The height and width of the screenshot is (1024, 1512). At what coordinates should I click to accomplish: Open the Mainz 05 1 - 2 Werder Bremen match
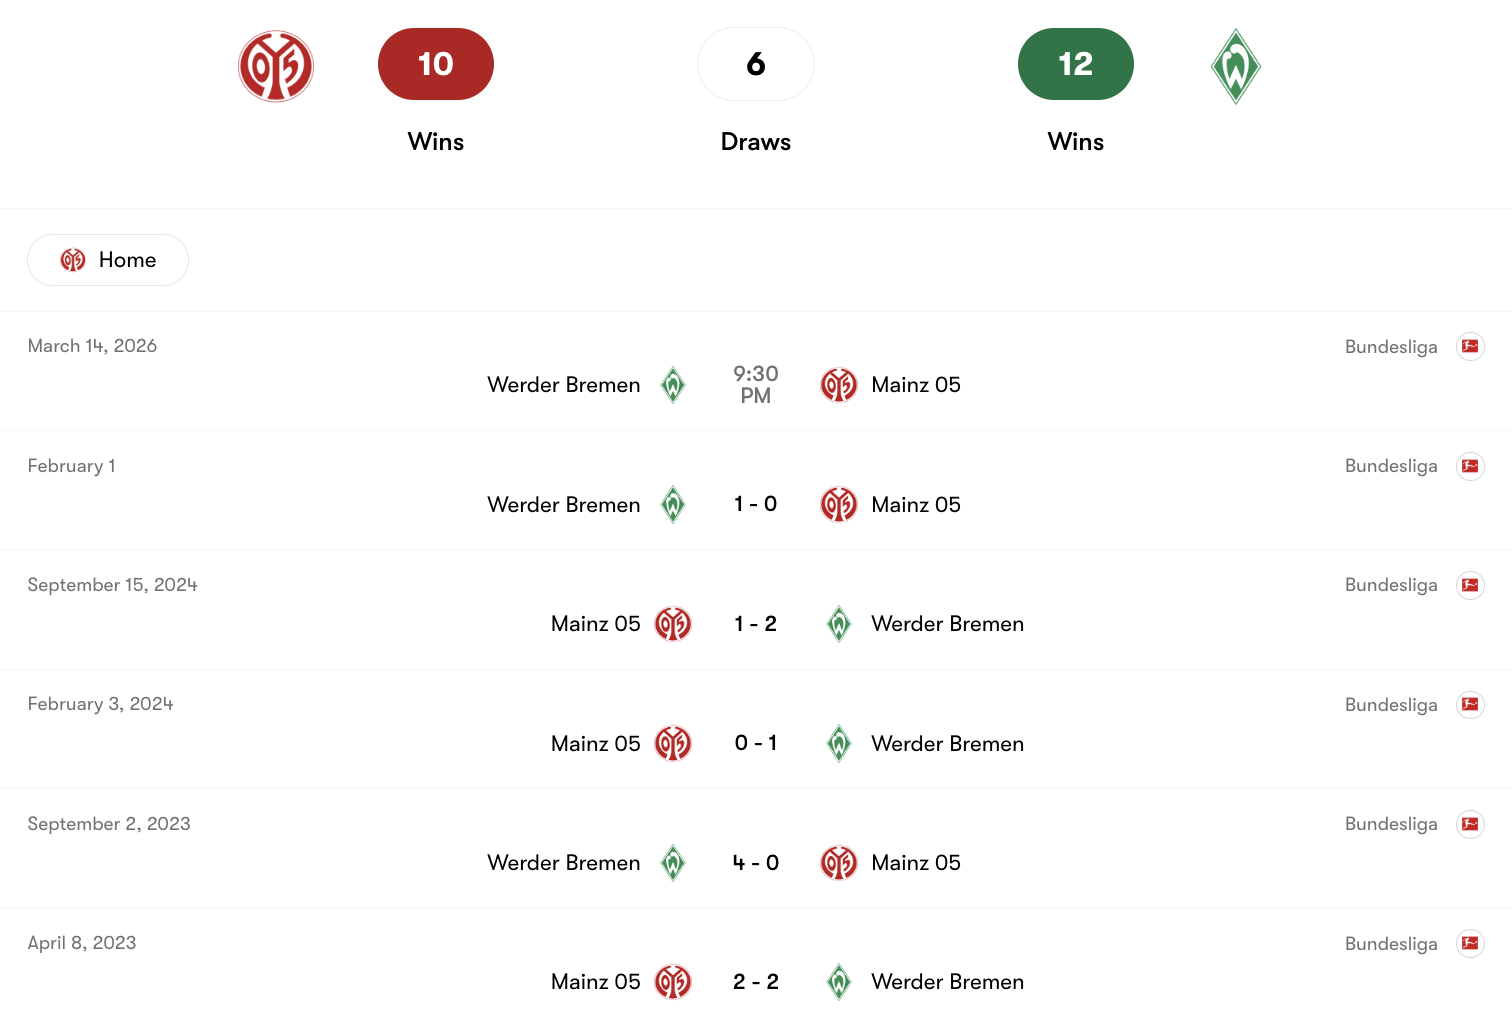coord(755,623)
